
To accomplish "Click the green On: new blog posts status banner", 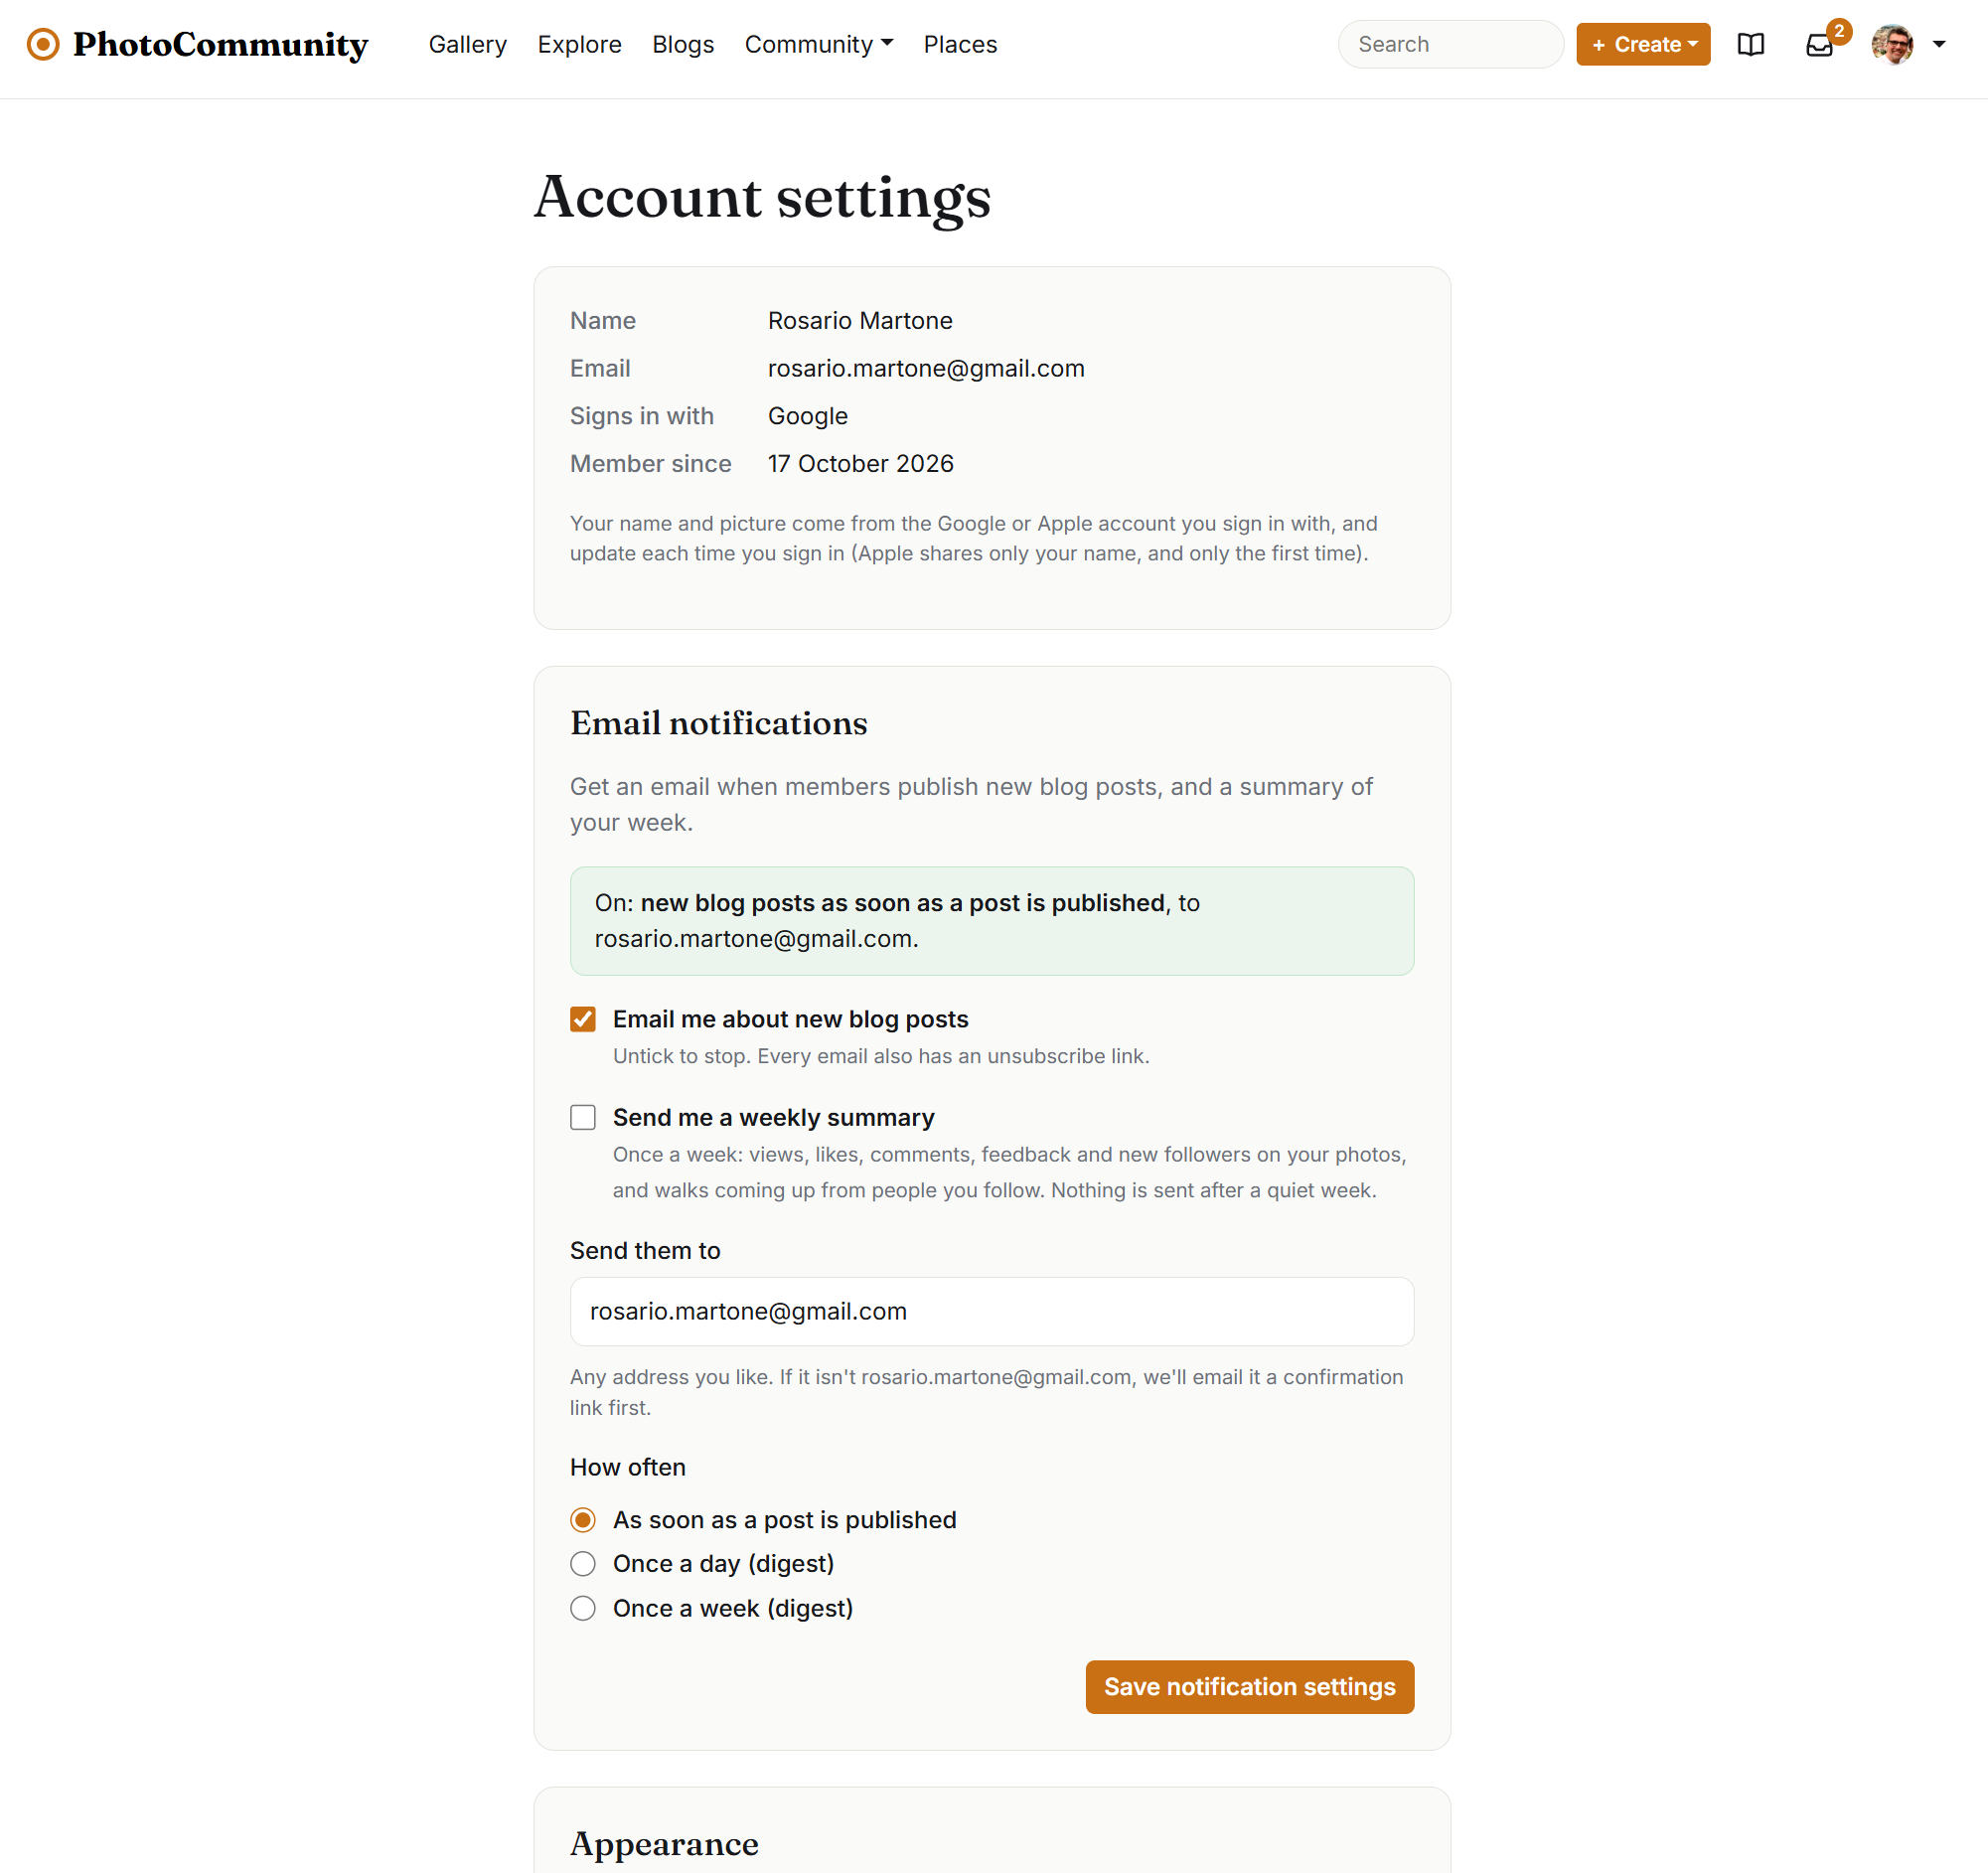I will (992, 921).
